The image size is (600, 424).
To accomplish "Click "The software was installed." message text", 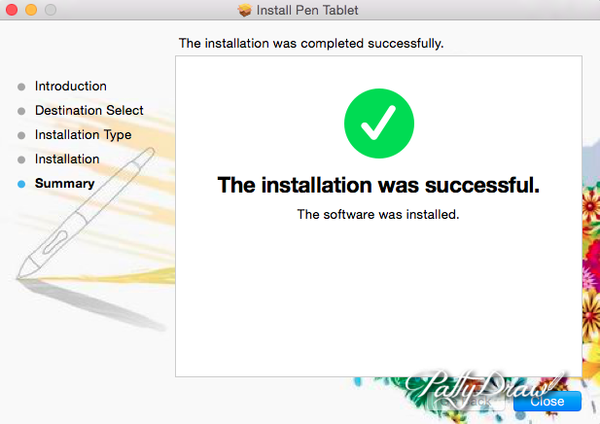I will 378,214.
